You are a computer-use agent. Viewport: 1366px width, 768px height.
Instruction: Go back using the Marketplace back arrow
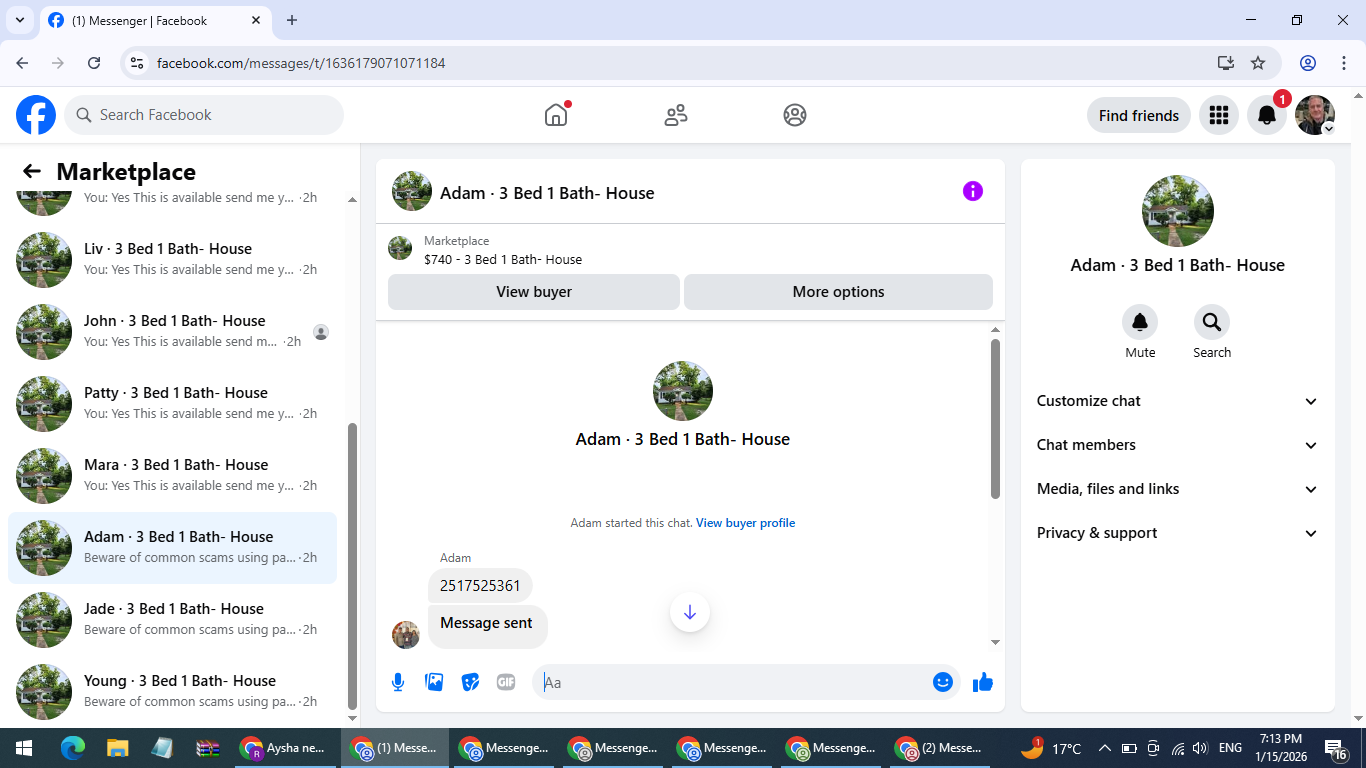click(x=32, y=171)
